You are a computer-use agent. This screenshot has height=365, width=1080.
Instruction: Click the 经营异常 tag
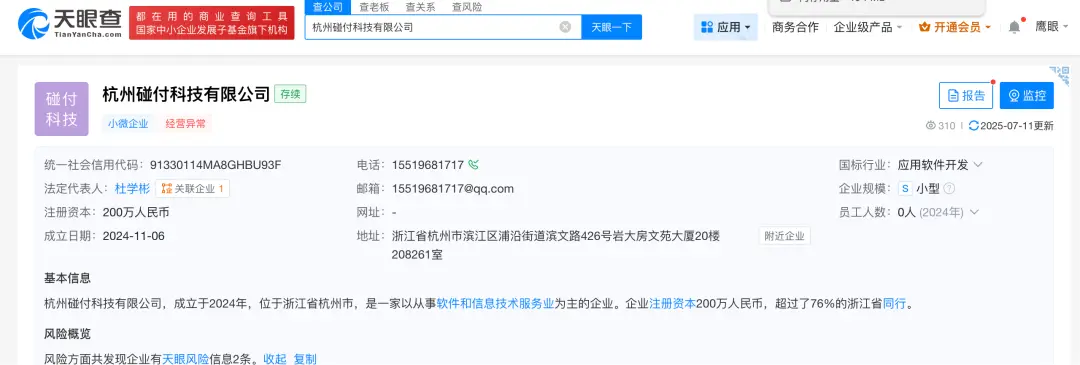pos(185,124)
